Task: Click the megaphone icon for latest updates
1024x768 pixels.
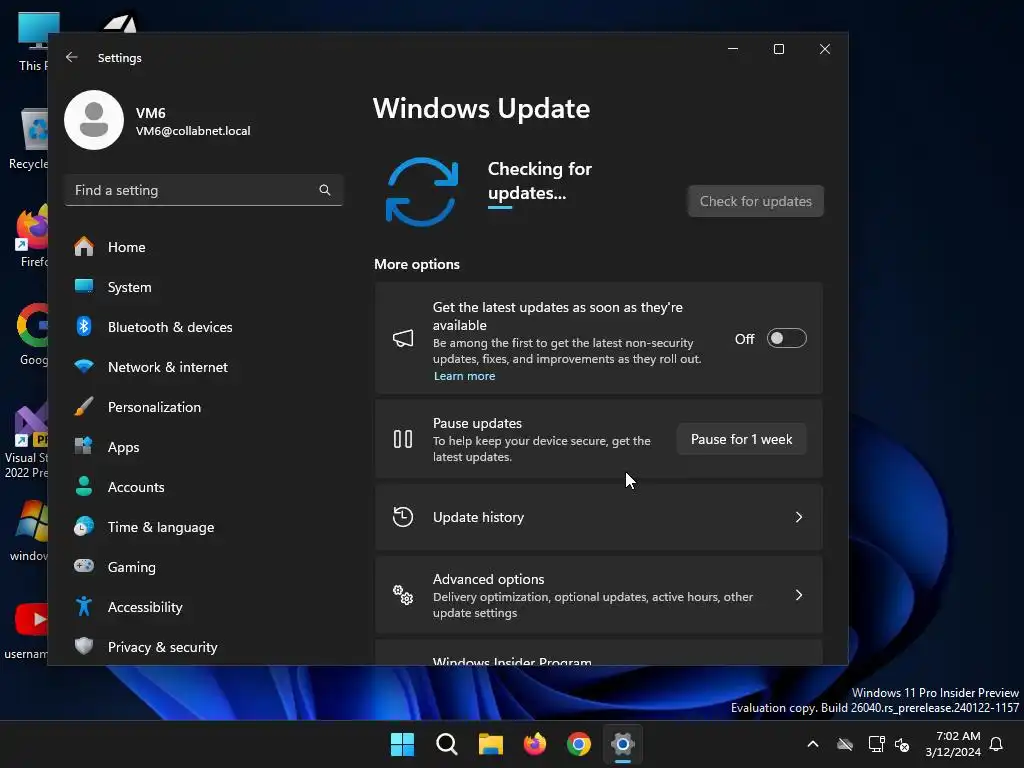Action: (403, 338)
